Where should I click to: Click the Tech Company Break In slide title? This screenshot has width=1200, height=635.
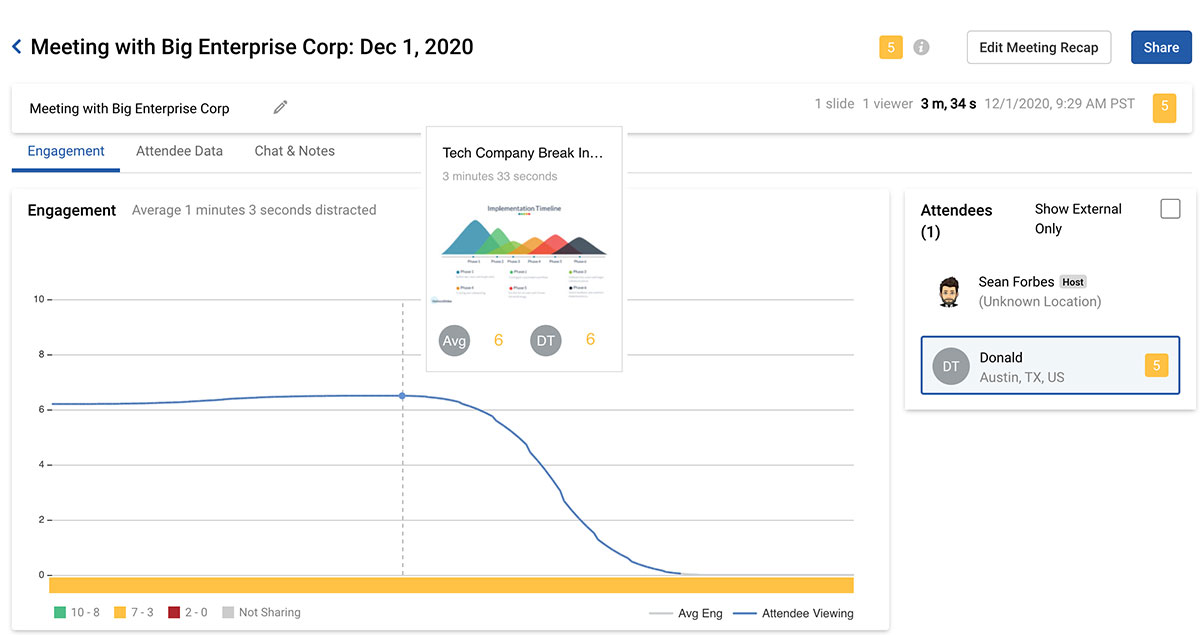pyautogui.click(x=523, y=153)
